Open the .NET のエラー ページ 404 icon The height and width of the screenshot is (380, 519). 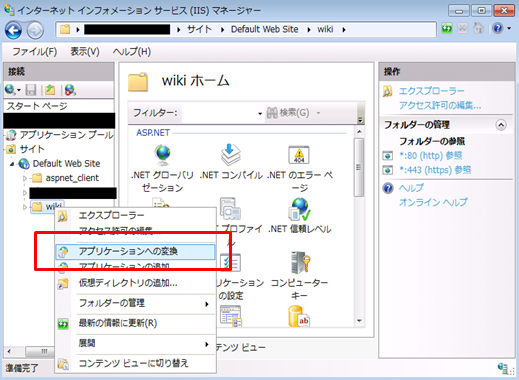[299, 155]
